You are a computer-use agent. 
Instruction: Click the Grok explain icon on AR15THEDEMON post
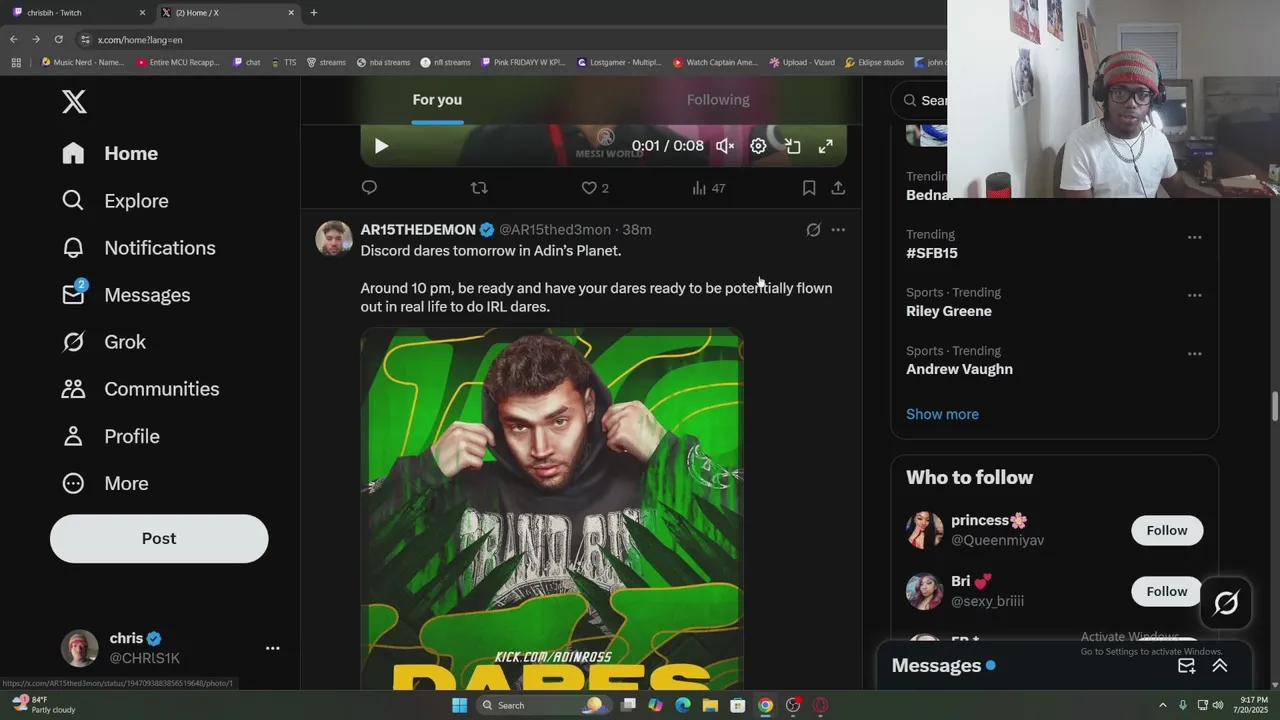click(x=813, y=230)
